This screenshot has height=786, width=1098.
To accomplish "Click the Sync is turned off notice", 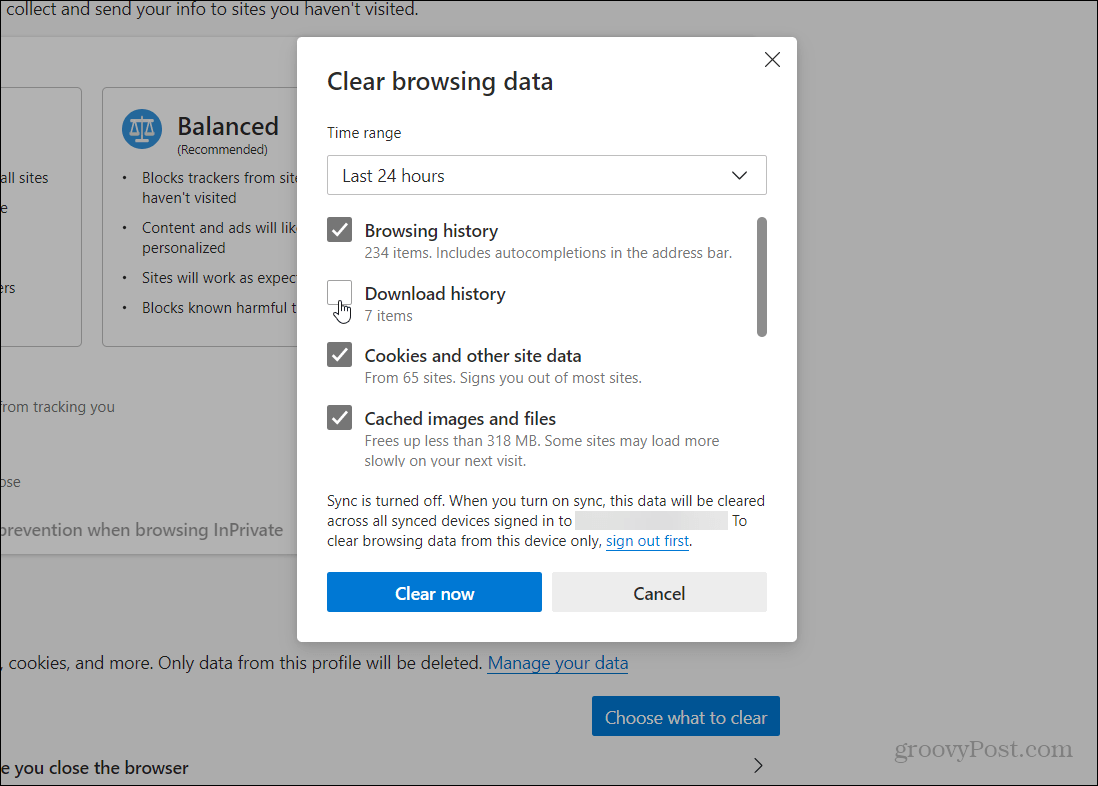I will click(546, 520).
